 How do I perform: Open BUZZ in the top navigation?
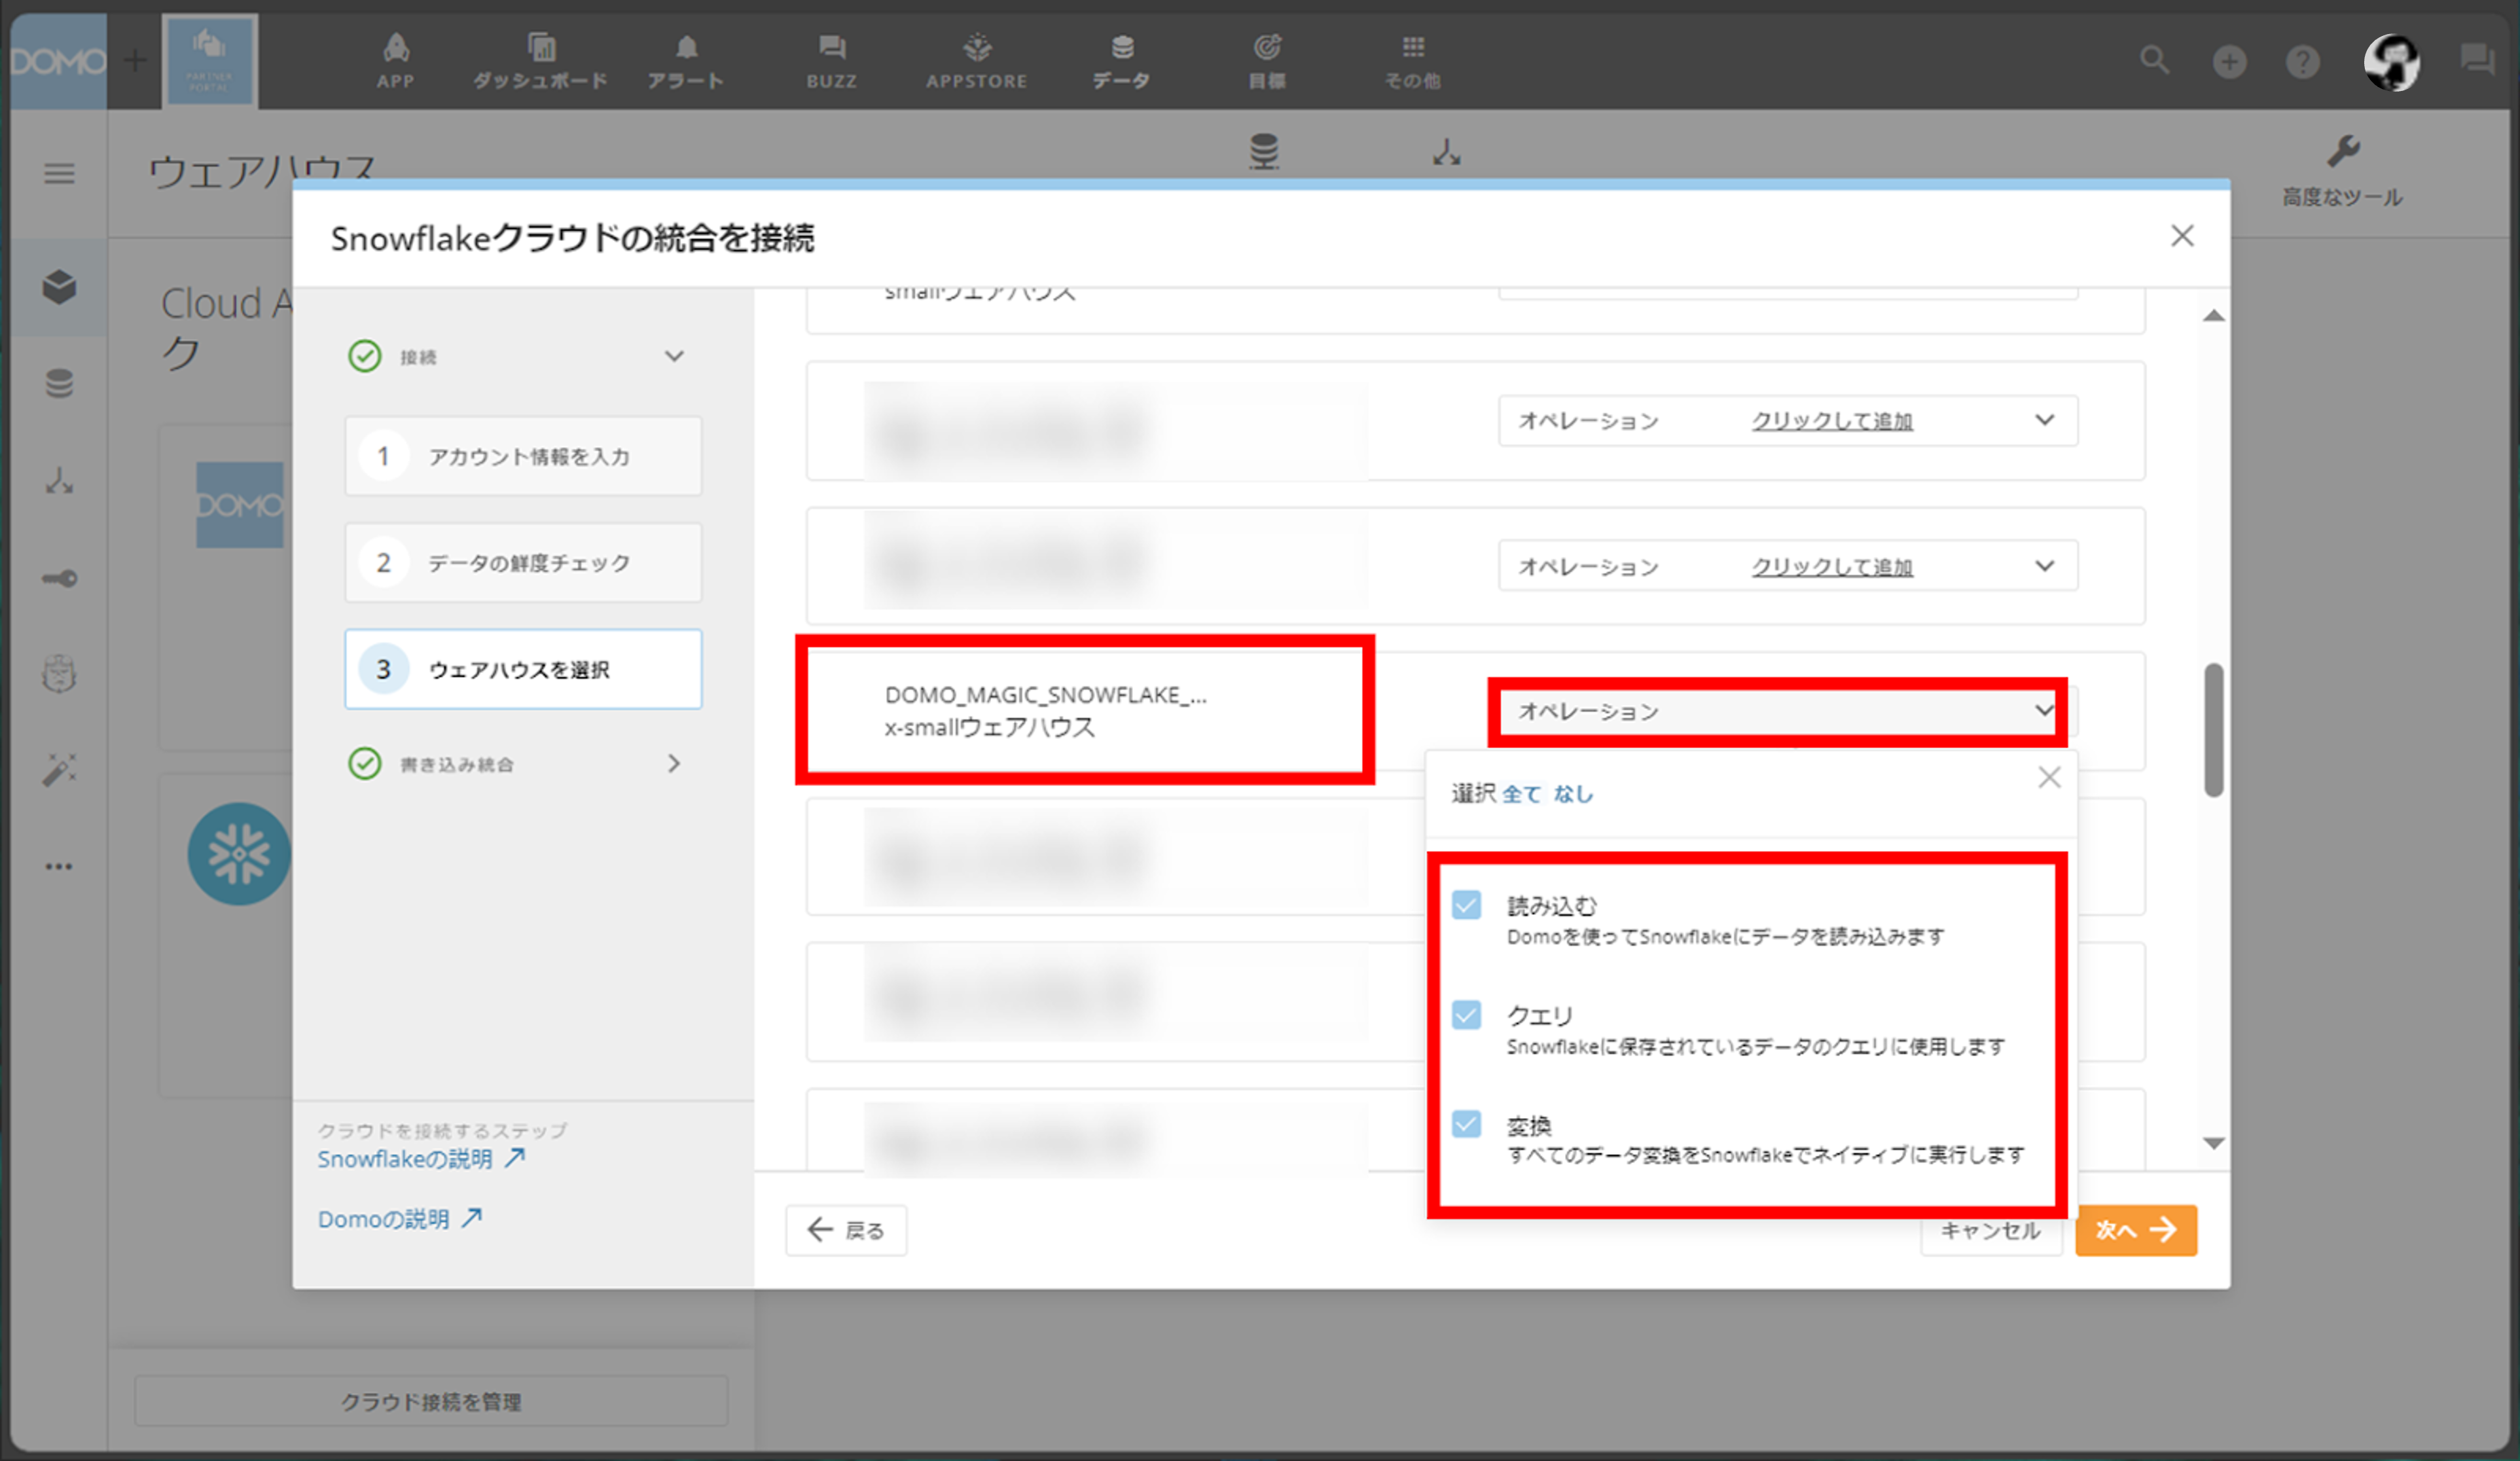tap(831, 60)
